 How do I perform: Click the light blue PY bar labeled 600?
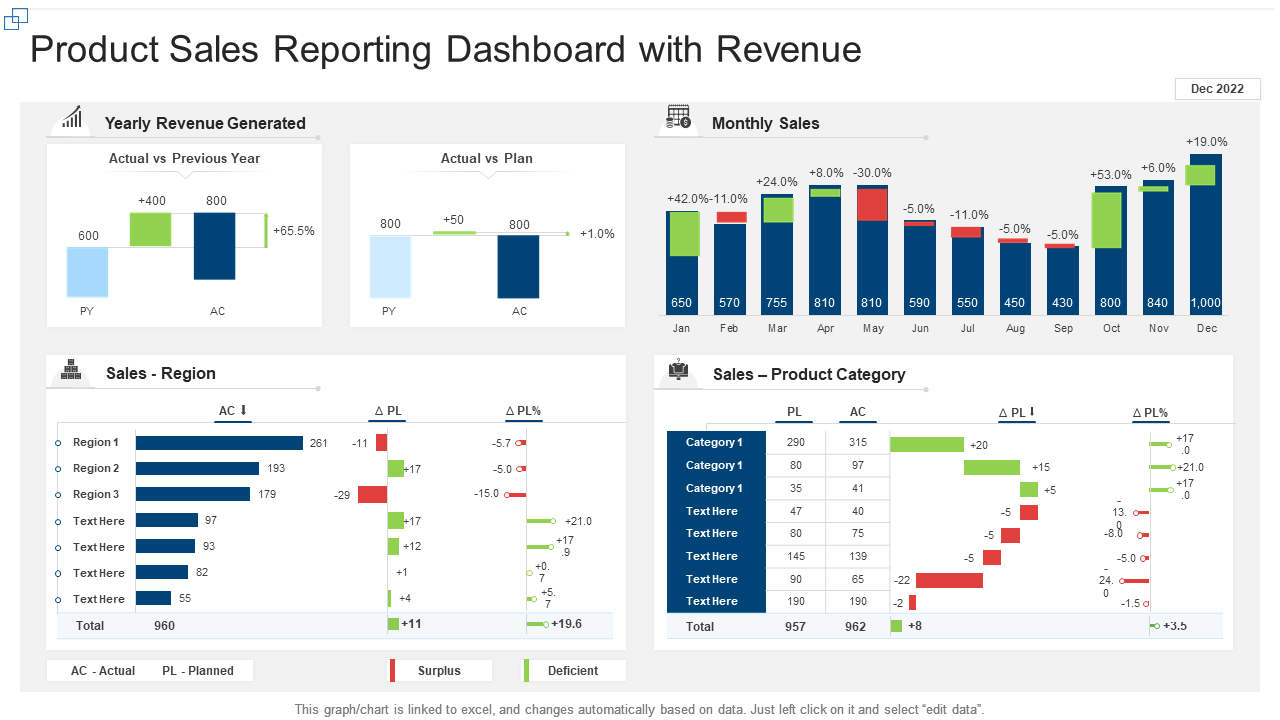[x=88, y=272]
